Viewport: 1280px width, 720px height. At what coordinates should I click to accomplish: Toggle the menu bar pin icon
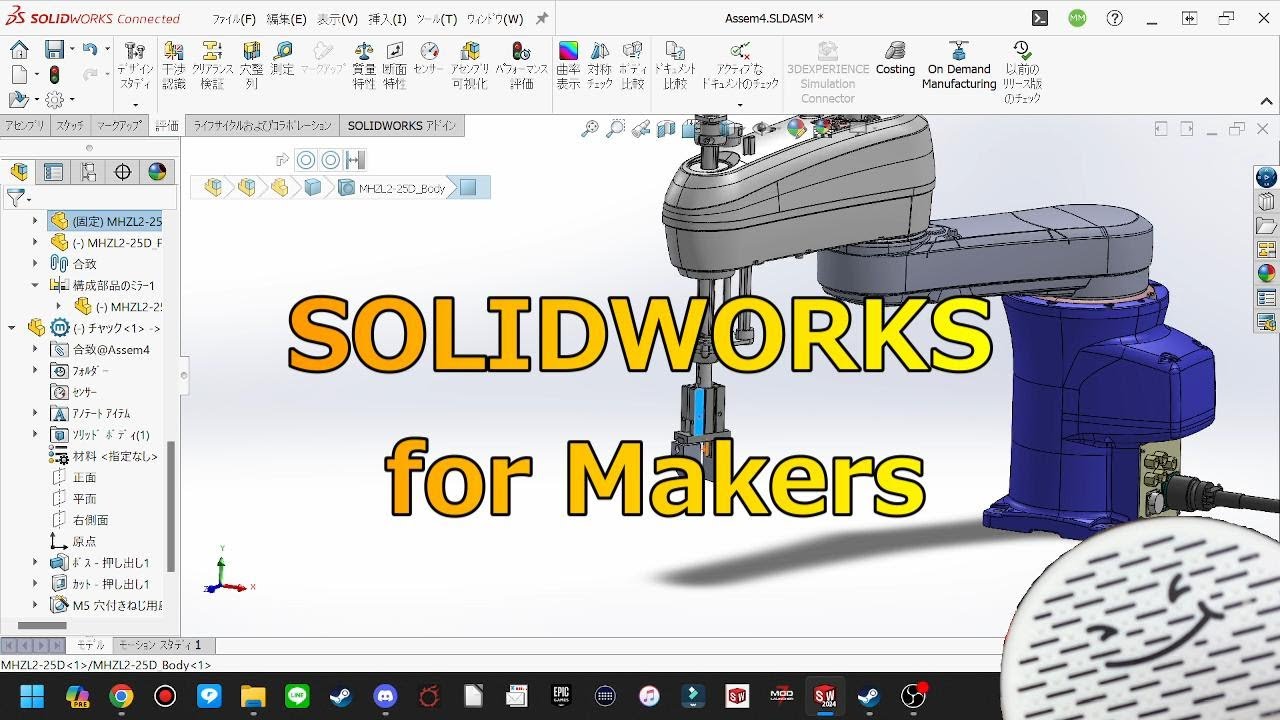(x=542, y=19)
